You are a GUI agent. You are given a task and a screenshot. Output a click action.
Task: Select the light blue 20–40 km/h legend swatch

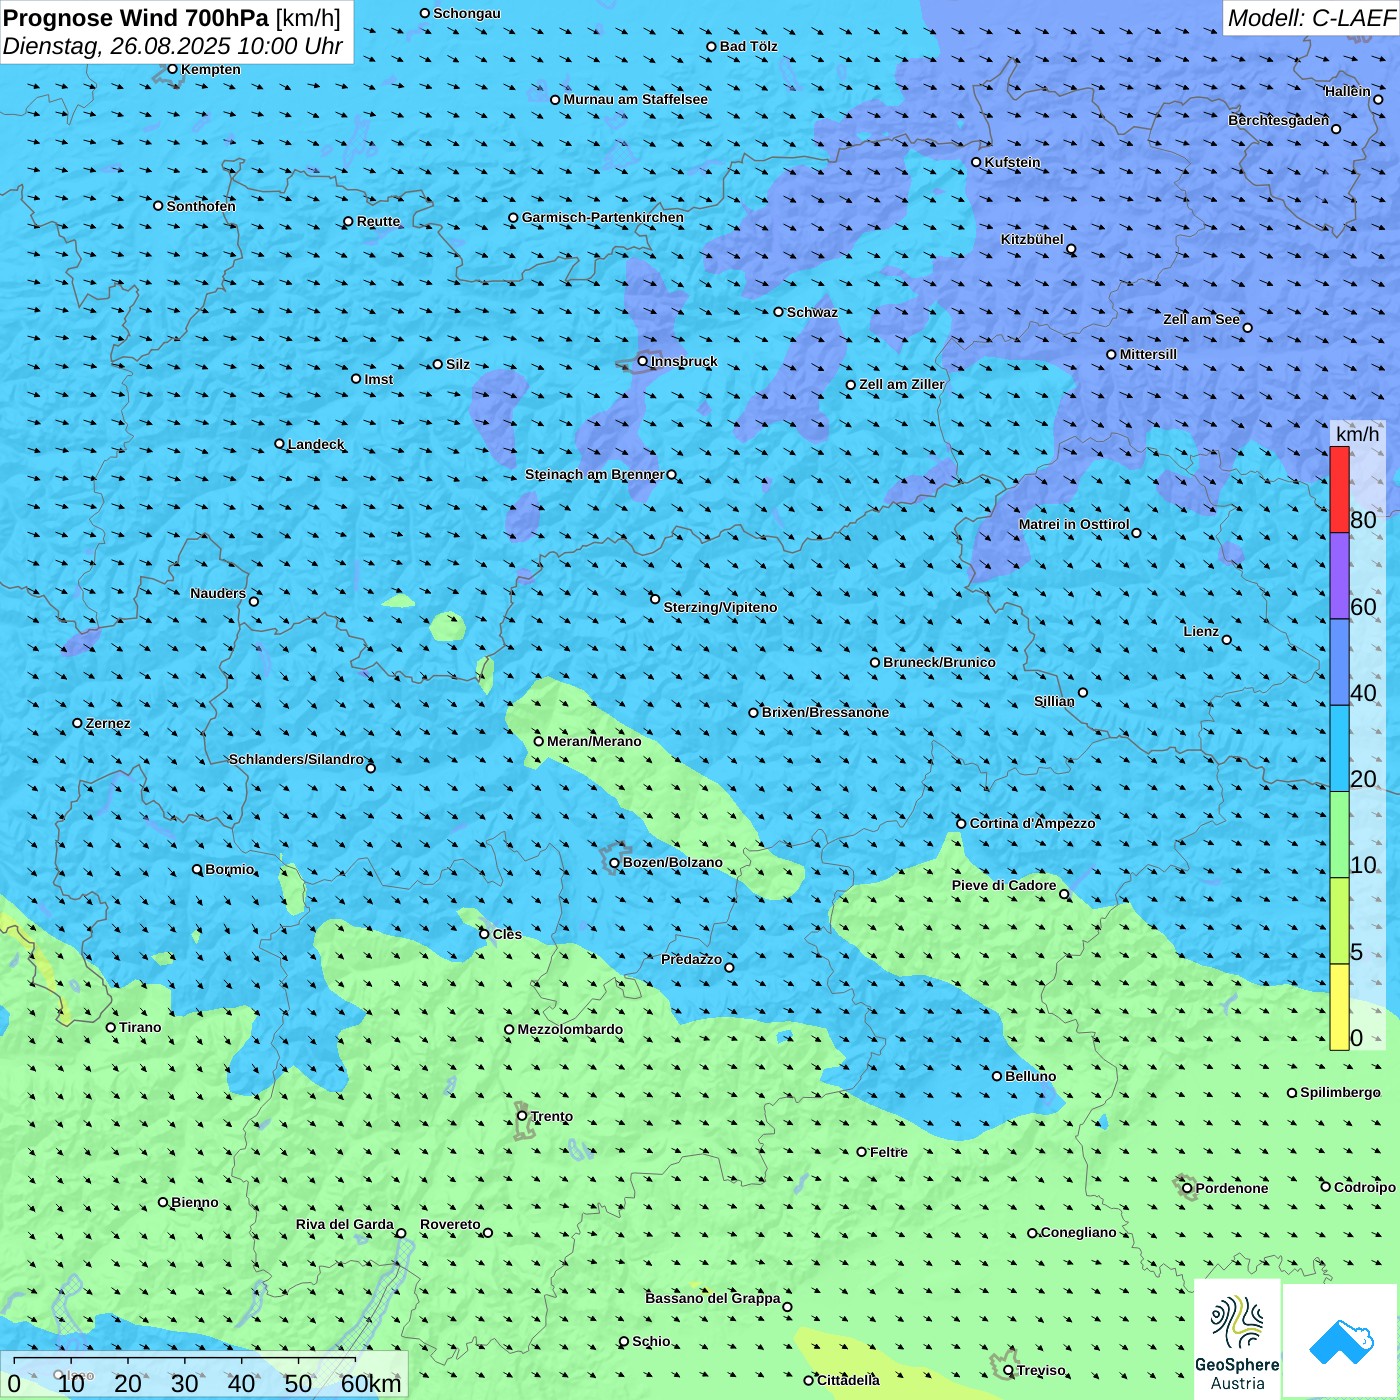[1339, 748]
